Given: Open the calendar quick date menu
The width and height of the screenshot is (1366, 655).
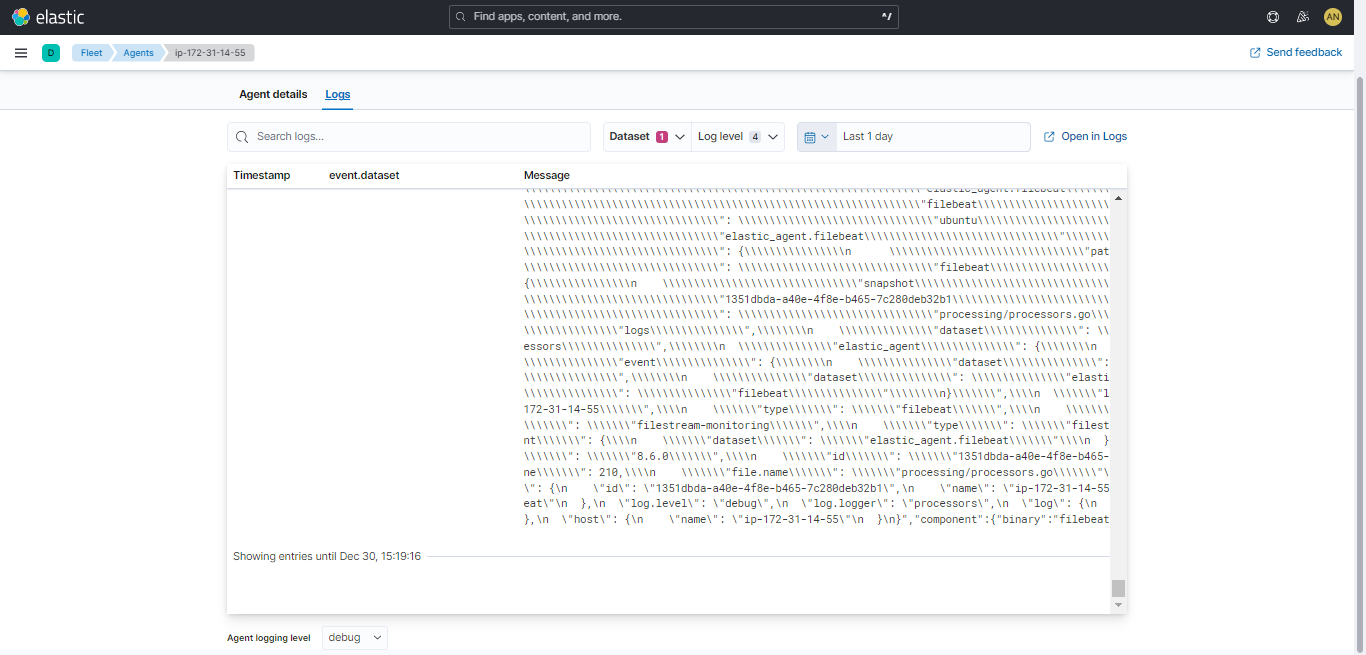Looking at the screenshot, I should click(x=817, y=137).
